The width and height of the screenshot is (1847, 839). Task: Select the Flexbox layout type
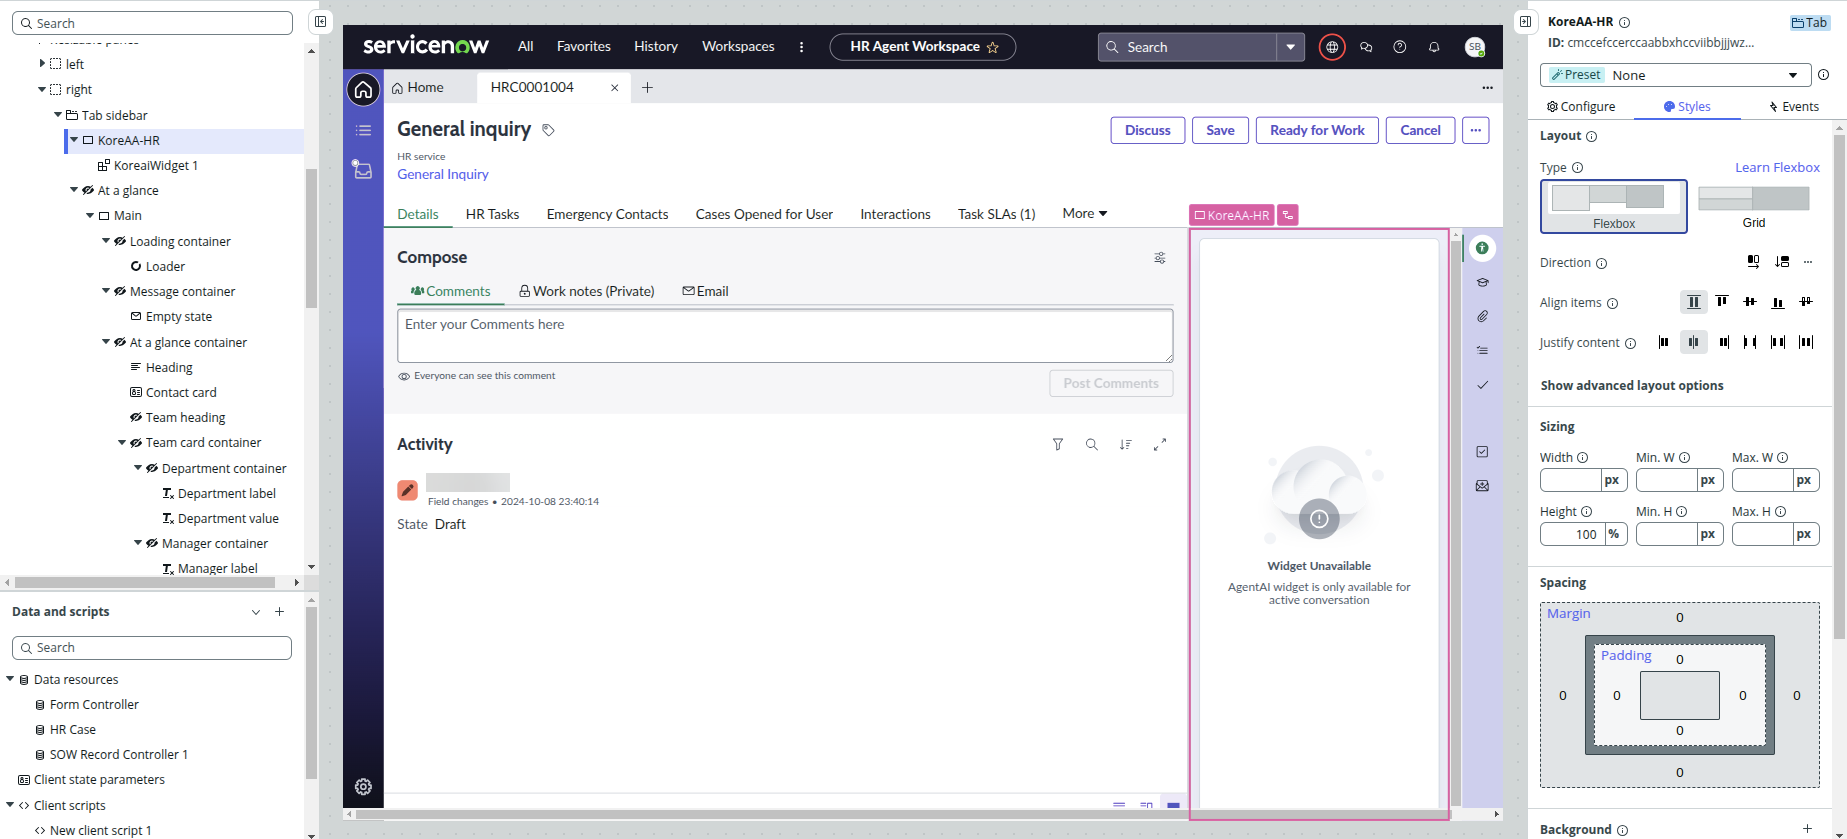(1613, 206)
